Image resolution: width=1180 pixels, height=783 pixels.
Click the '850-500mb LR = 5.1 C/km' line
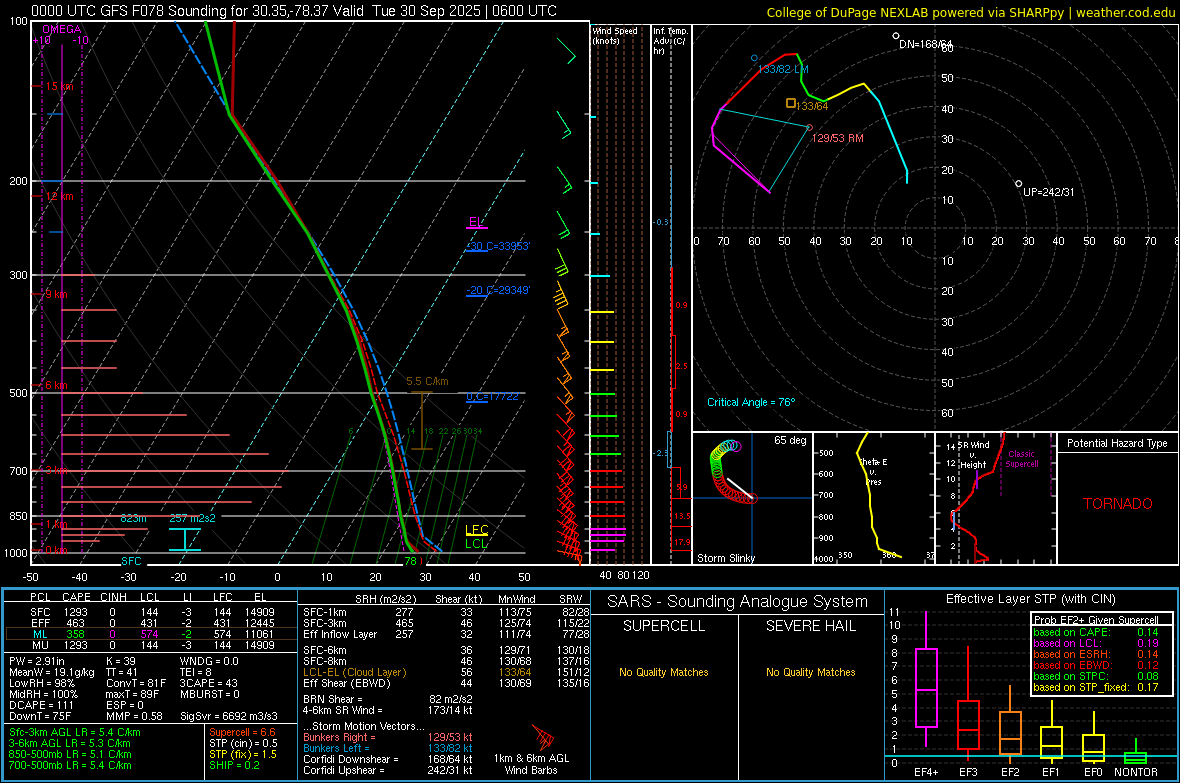click(x=70, y=754)
